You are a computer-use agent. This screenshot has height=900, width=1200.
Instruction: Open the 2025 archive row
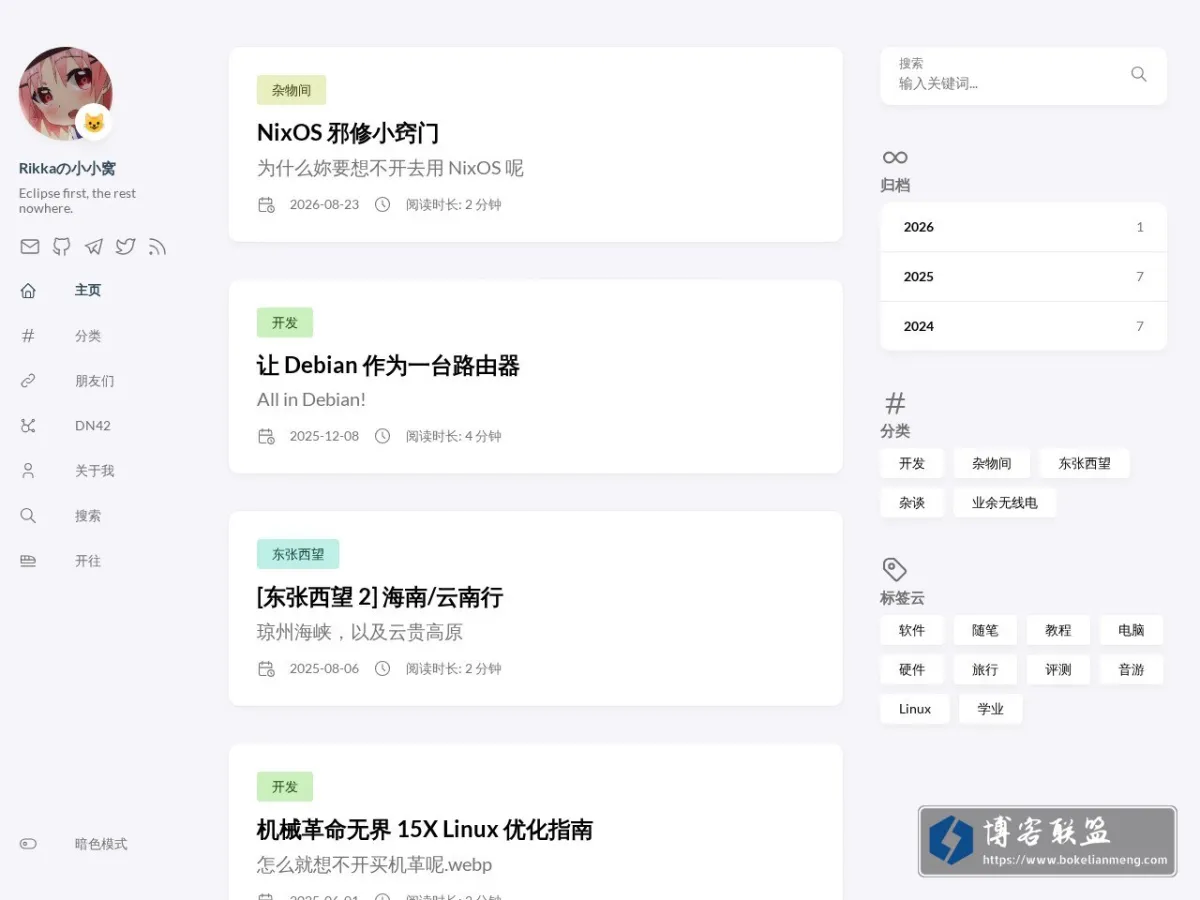1023,277
